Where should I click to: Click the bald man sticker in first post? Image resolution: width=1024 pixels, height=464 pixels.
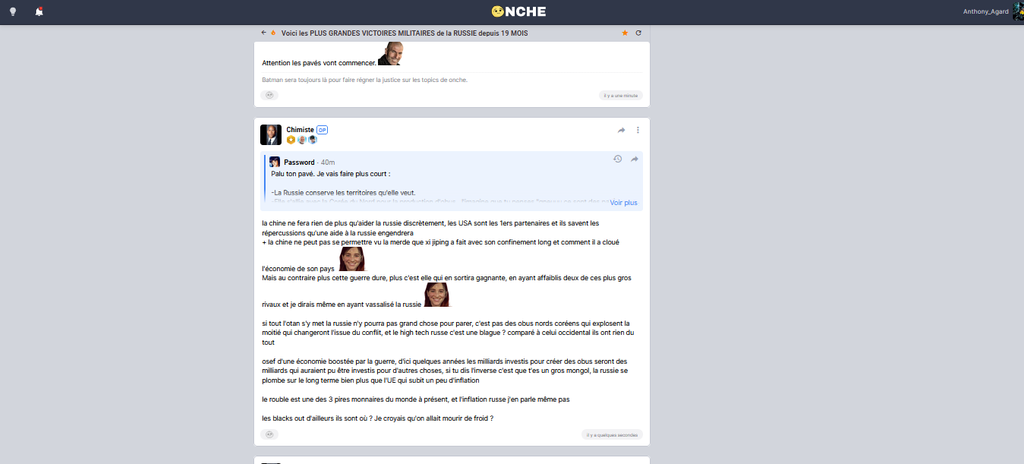pos(390,54)
